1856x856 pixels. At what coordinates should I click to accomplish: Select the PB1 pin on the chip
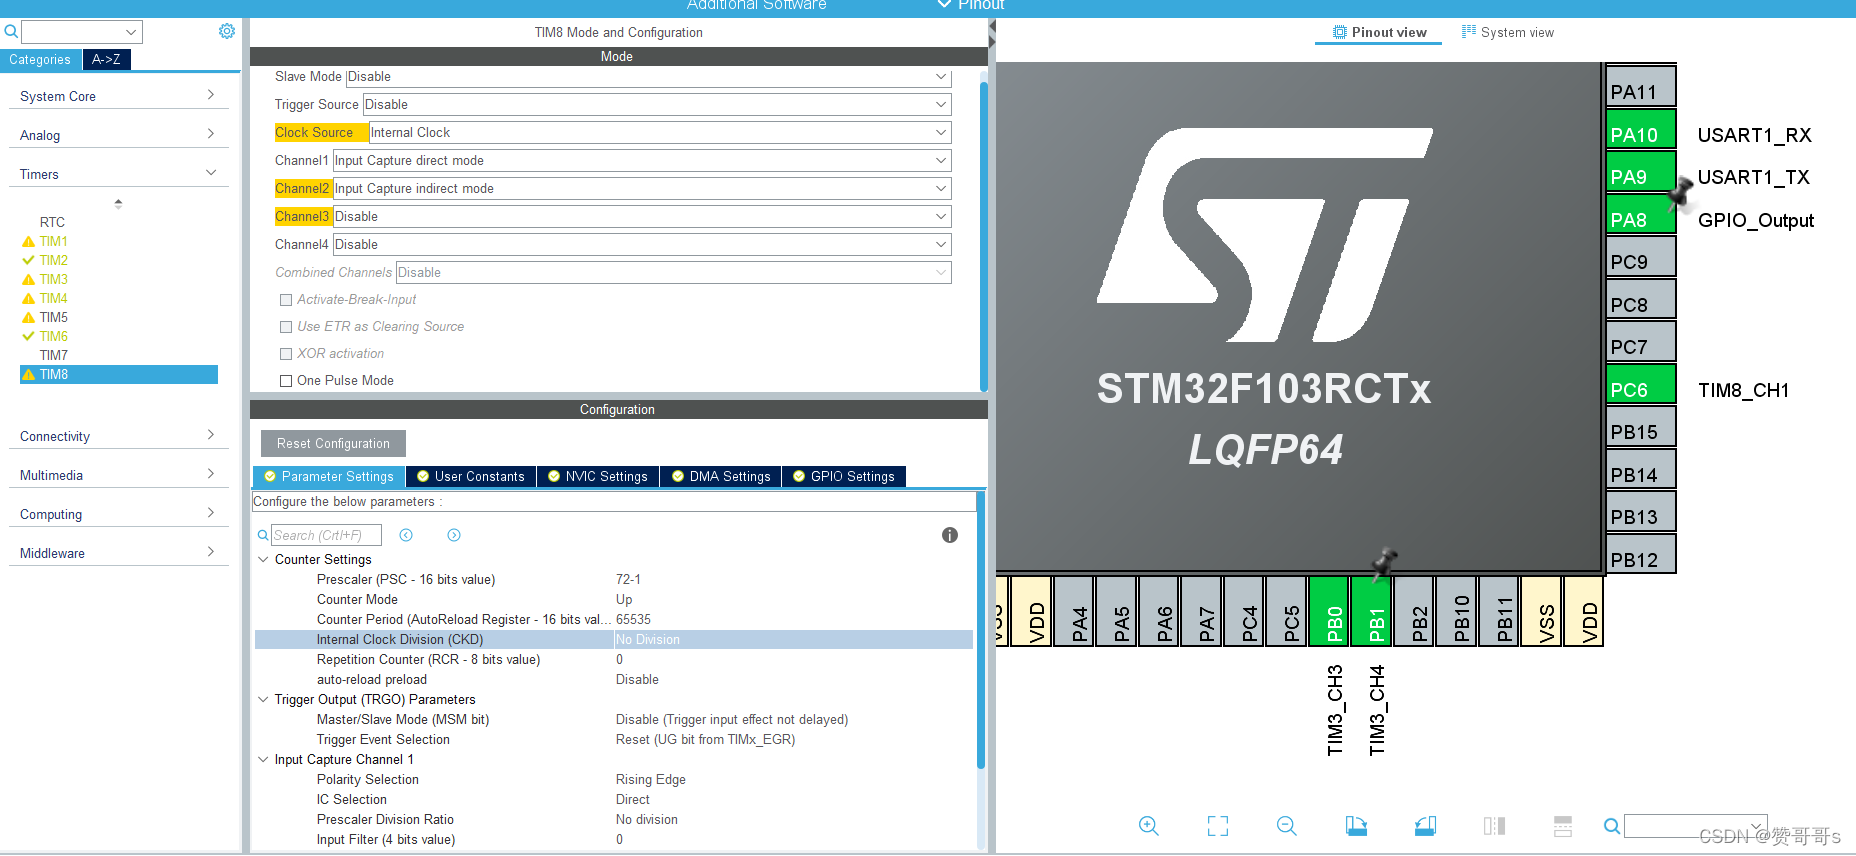click(x=1371, y=611)
